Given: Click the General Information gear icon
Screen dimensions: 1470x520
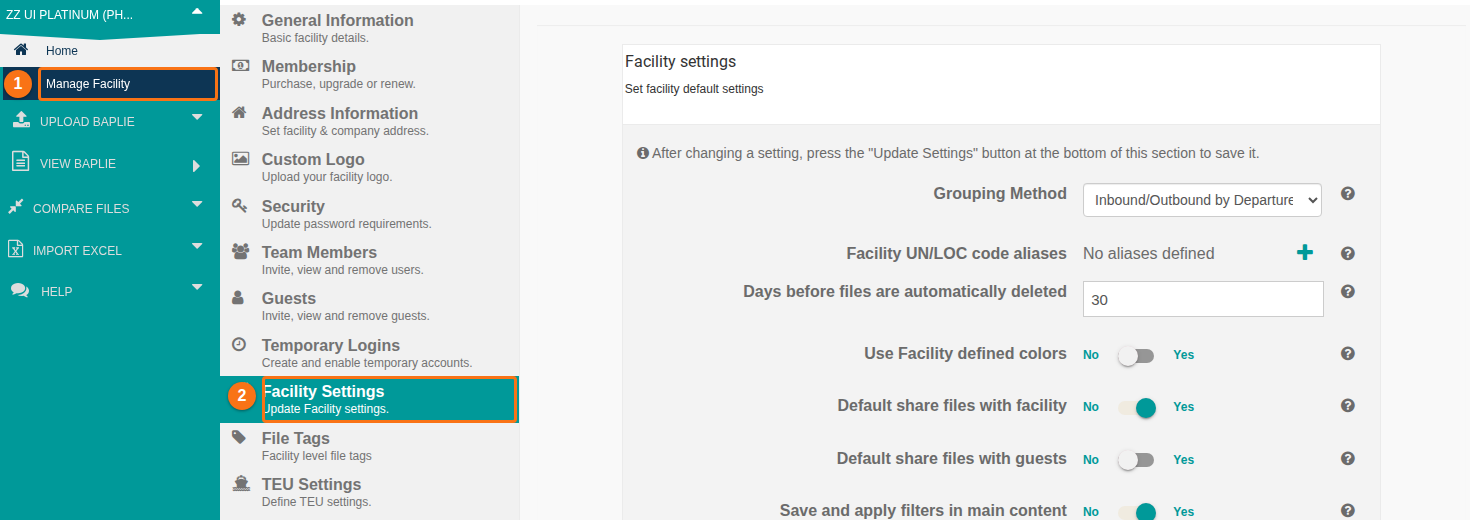Looking at the screenshot, I should [239, 19].
